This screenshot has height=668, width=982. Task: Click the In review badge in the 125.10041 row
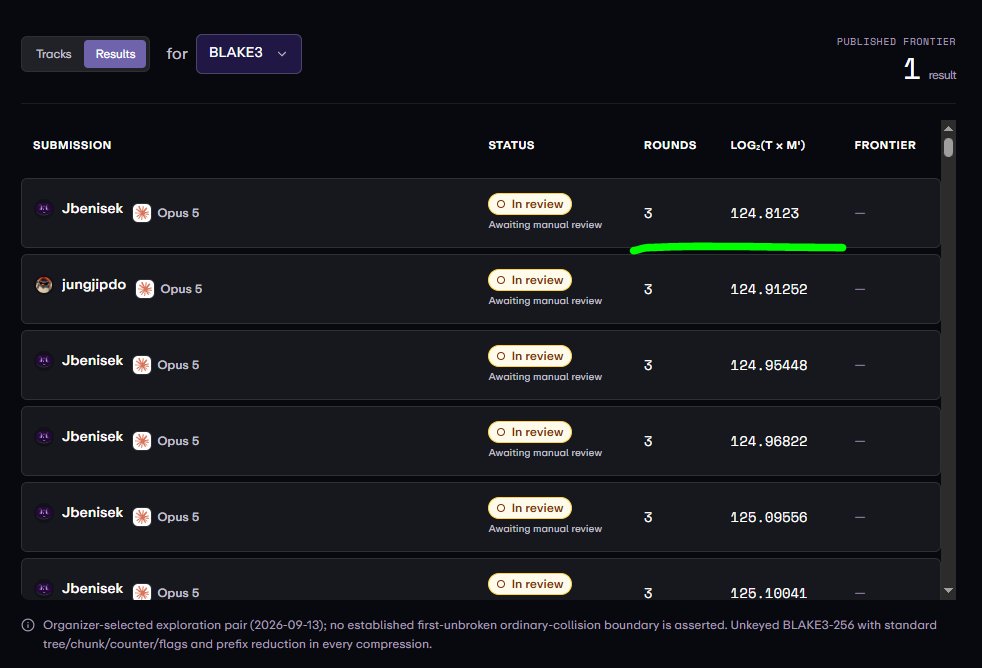(530, 584)
